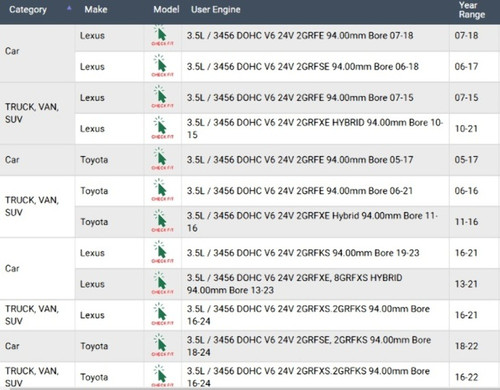
Task: Click Toyota make in the 18-22 row
Action: click(94, 346)
